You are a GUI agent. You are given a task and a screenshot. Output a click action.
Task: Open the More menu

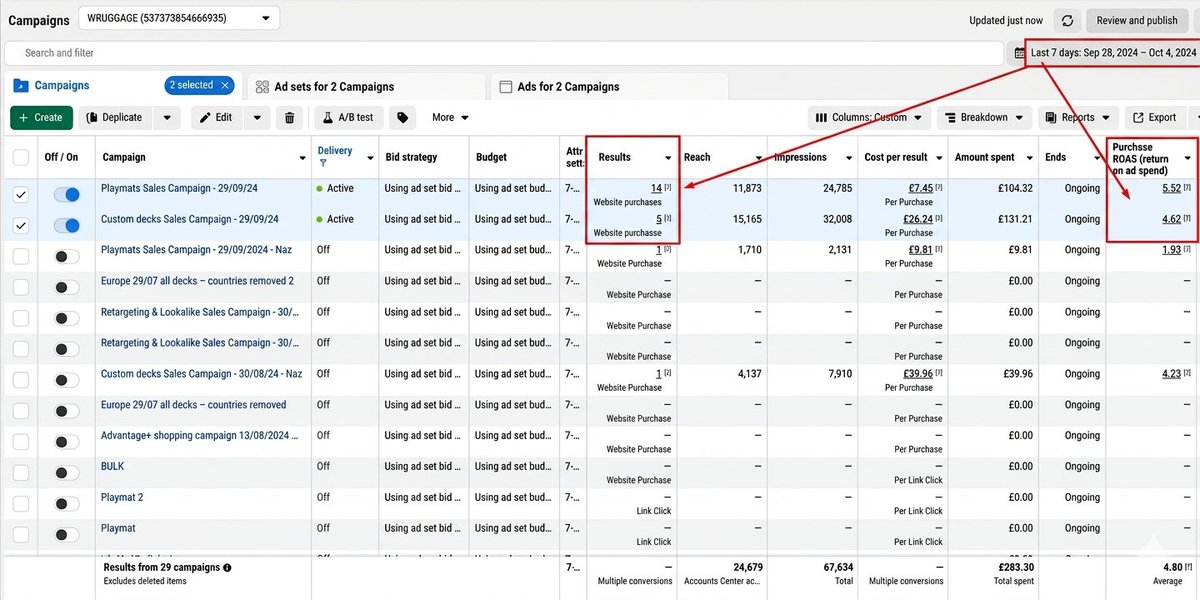tap(450, 117)
